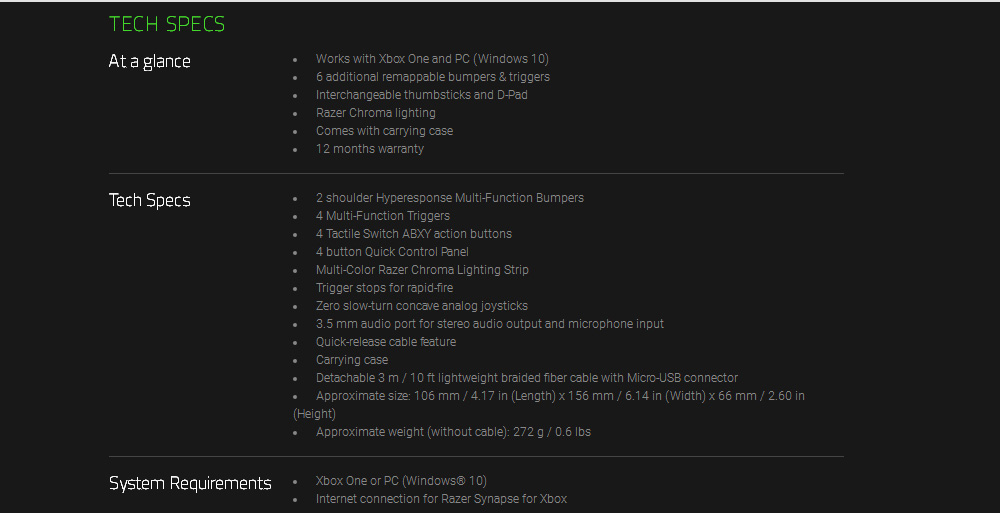This screenshot has width=1000, height=513.
Task: Click the Quick-release cable feature item
Action: 385,342
